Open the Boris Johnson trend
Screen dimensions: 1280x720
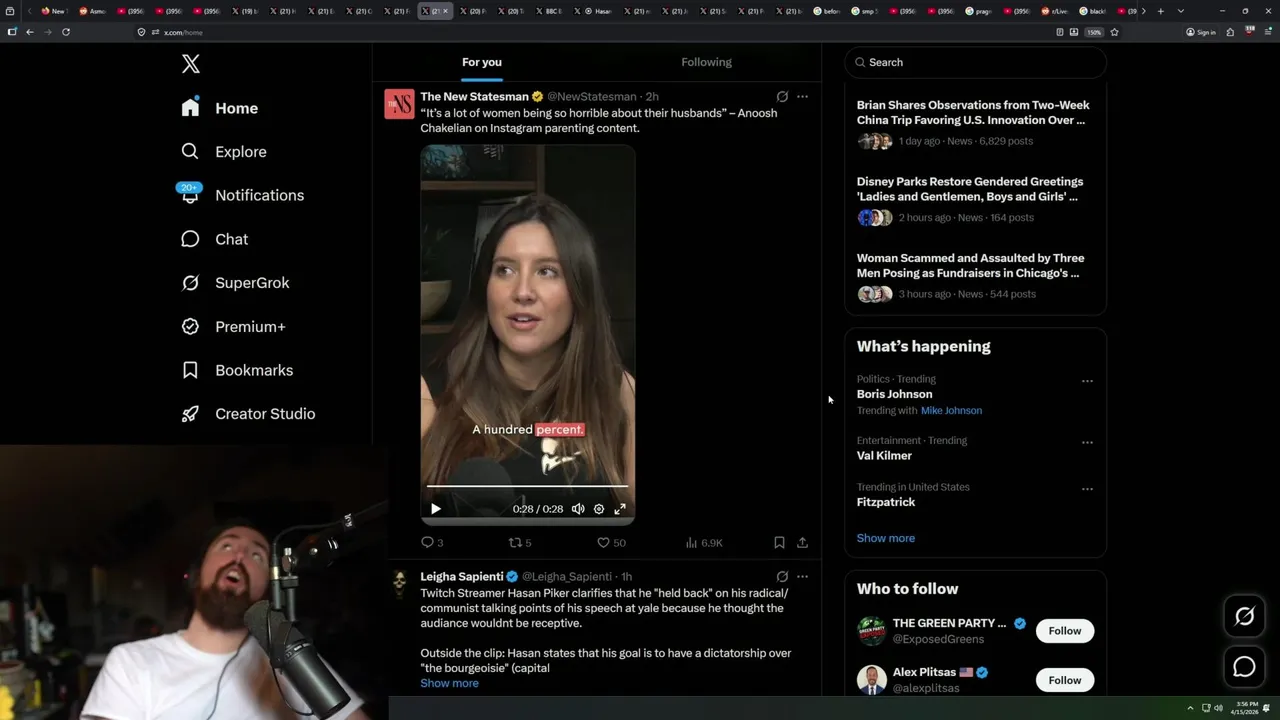[894, 394]
